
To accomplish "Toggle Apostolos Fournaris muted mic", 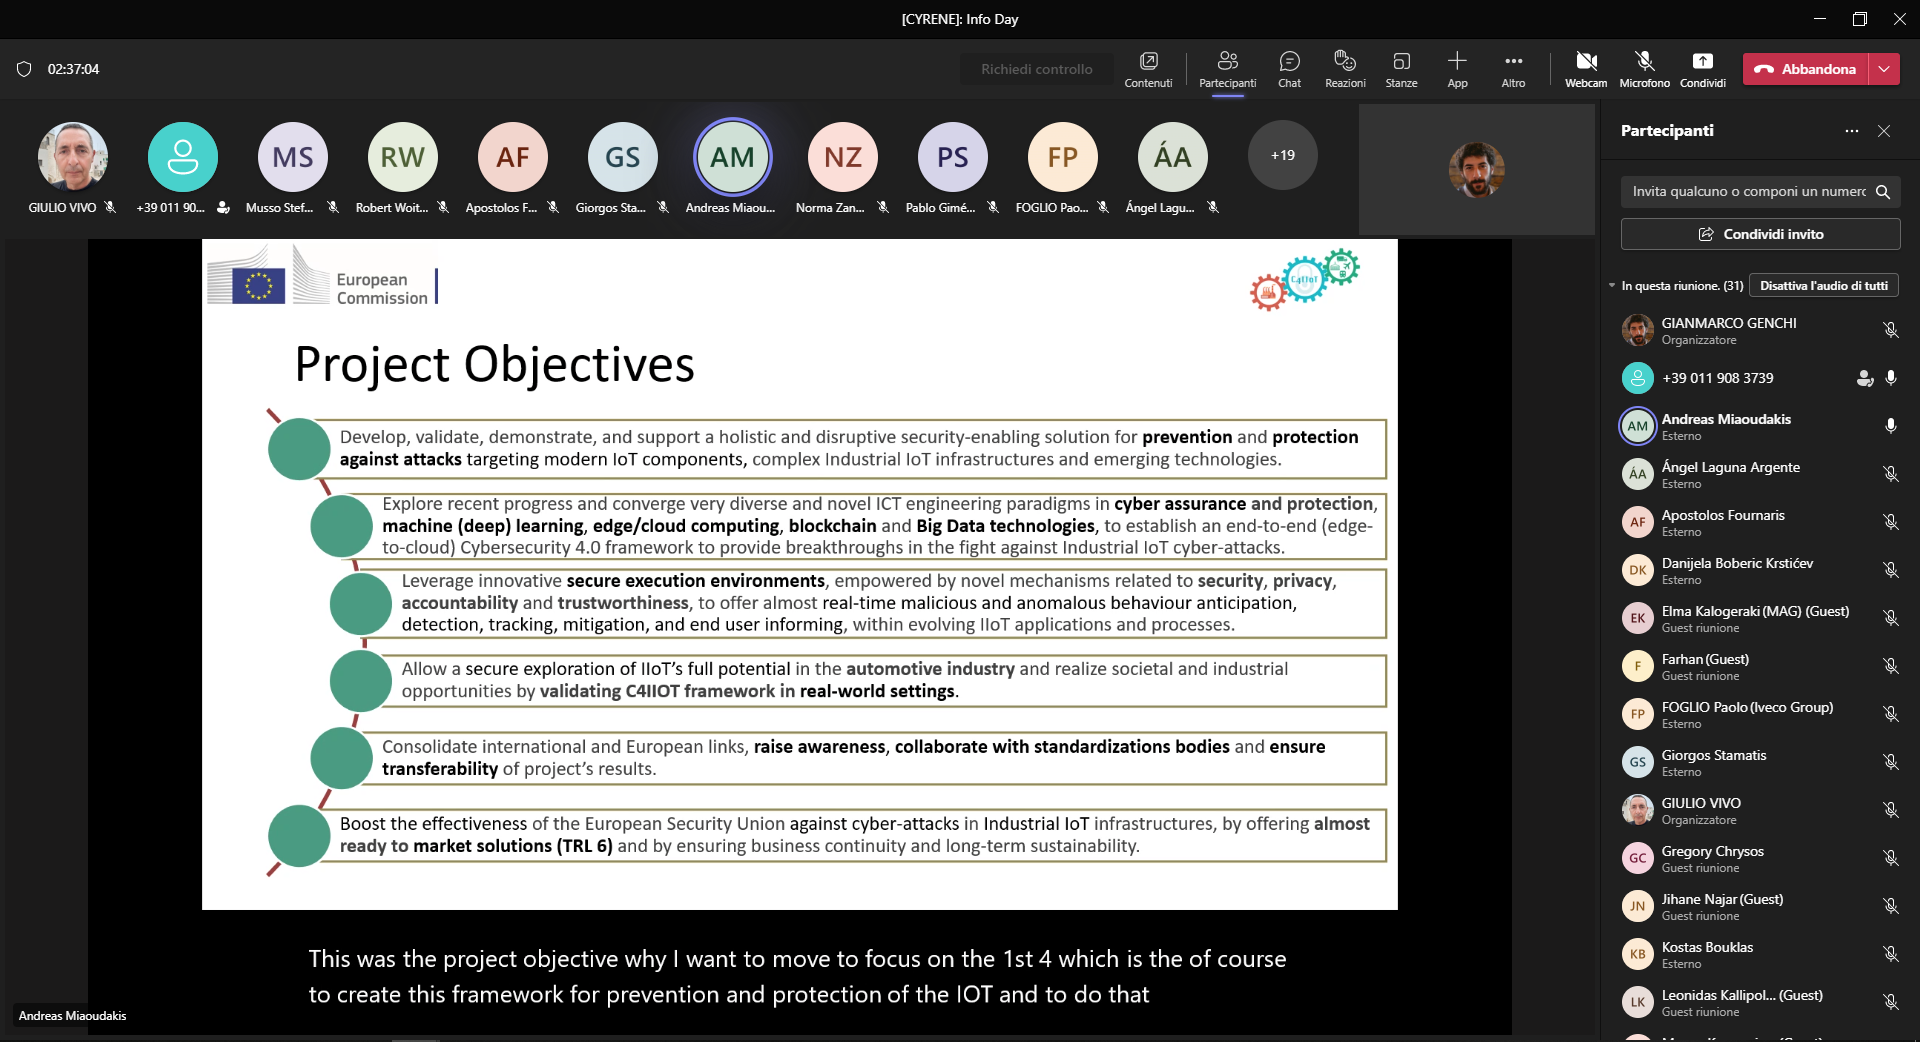I will click(x=1890, y=522).
